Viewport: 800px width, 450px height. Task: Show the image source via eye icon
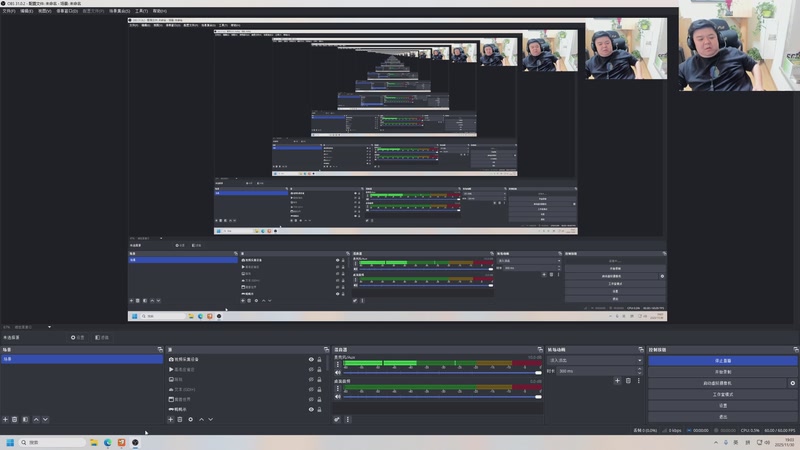(x=311, y=379)
